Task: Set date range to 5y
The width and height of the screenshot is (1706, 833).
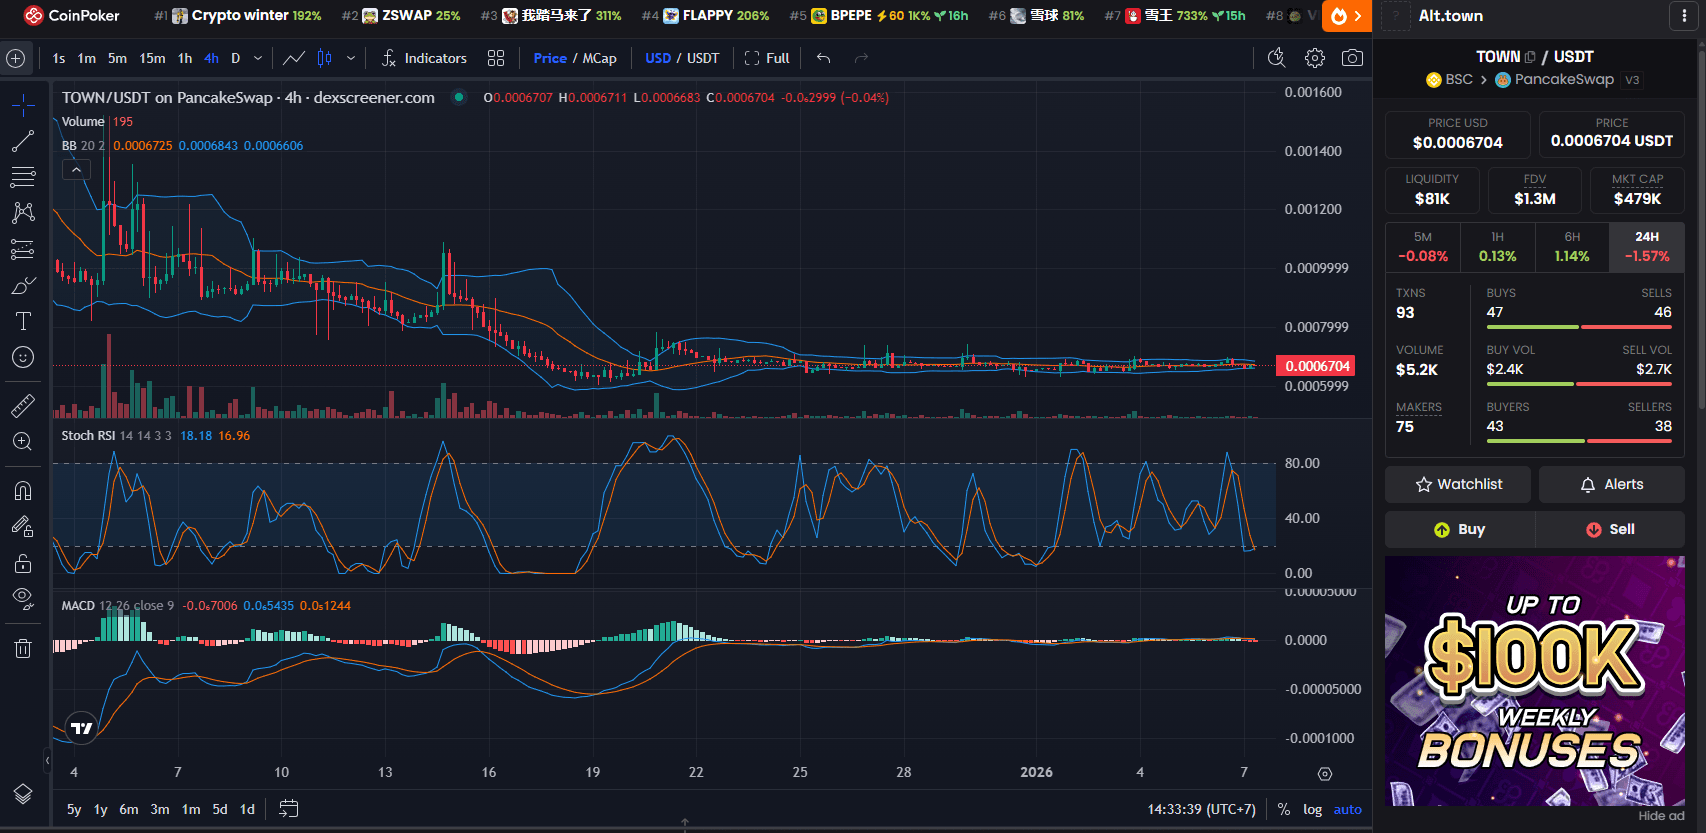Action: [x=74, y=809]
